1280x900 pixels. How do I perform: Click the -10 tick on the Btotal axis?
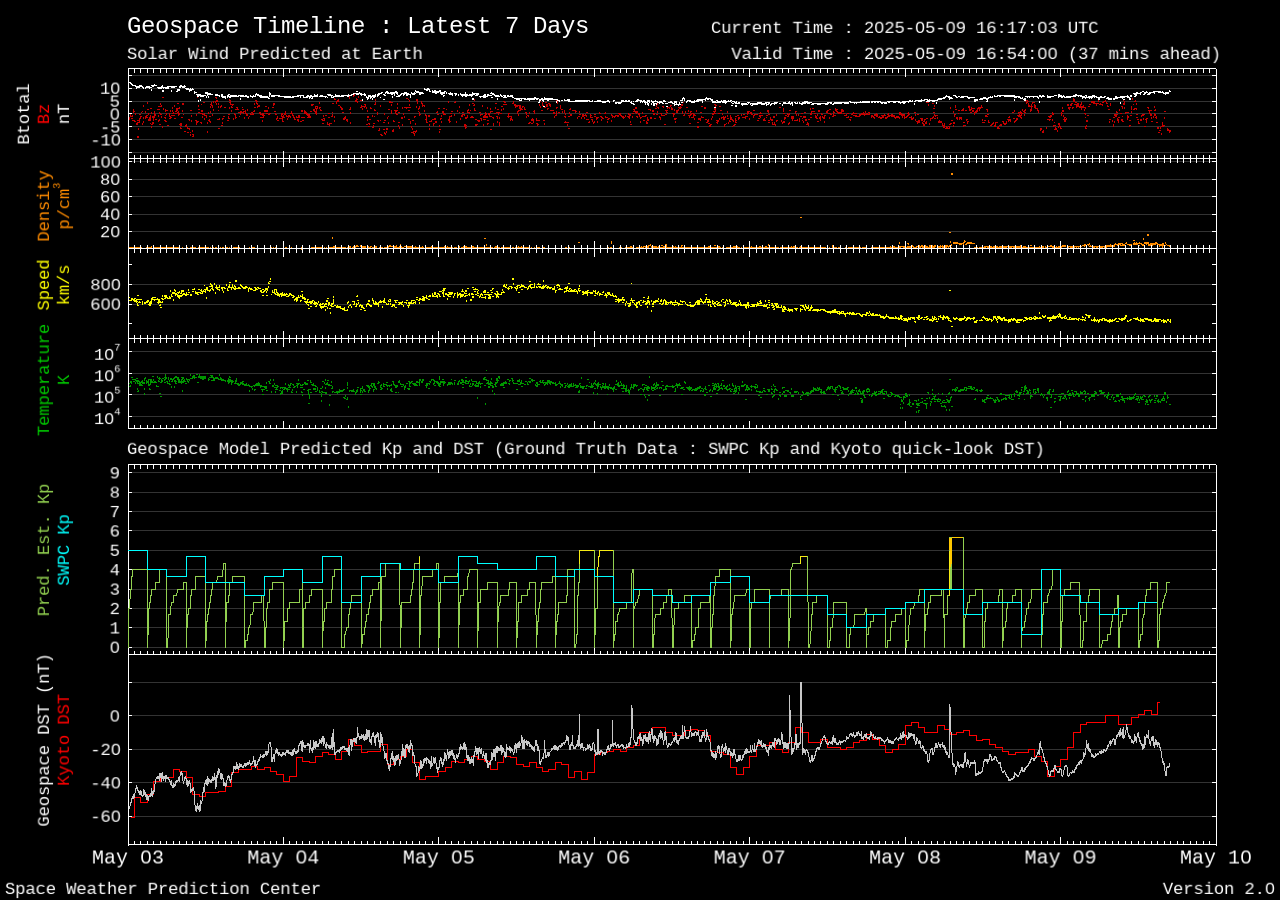106,140
